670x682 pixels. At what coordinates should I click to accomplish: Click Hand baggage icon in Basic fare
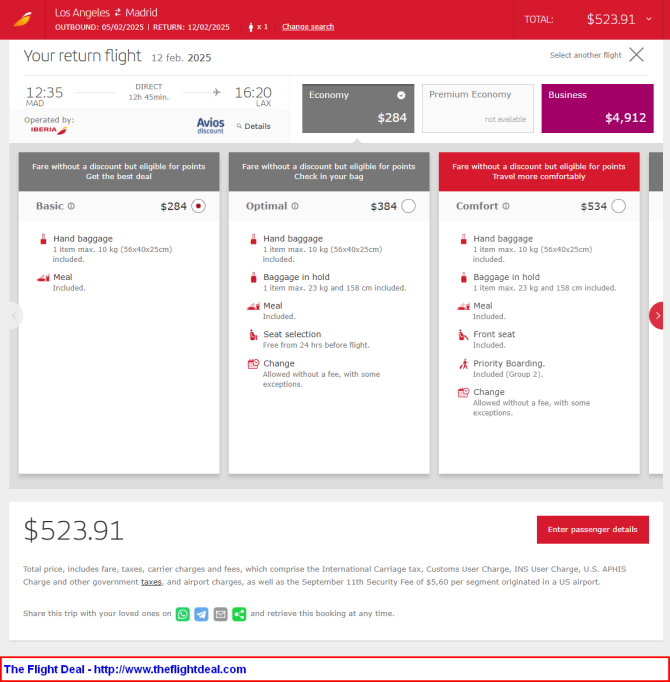click(43, 239)
